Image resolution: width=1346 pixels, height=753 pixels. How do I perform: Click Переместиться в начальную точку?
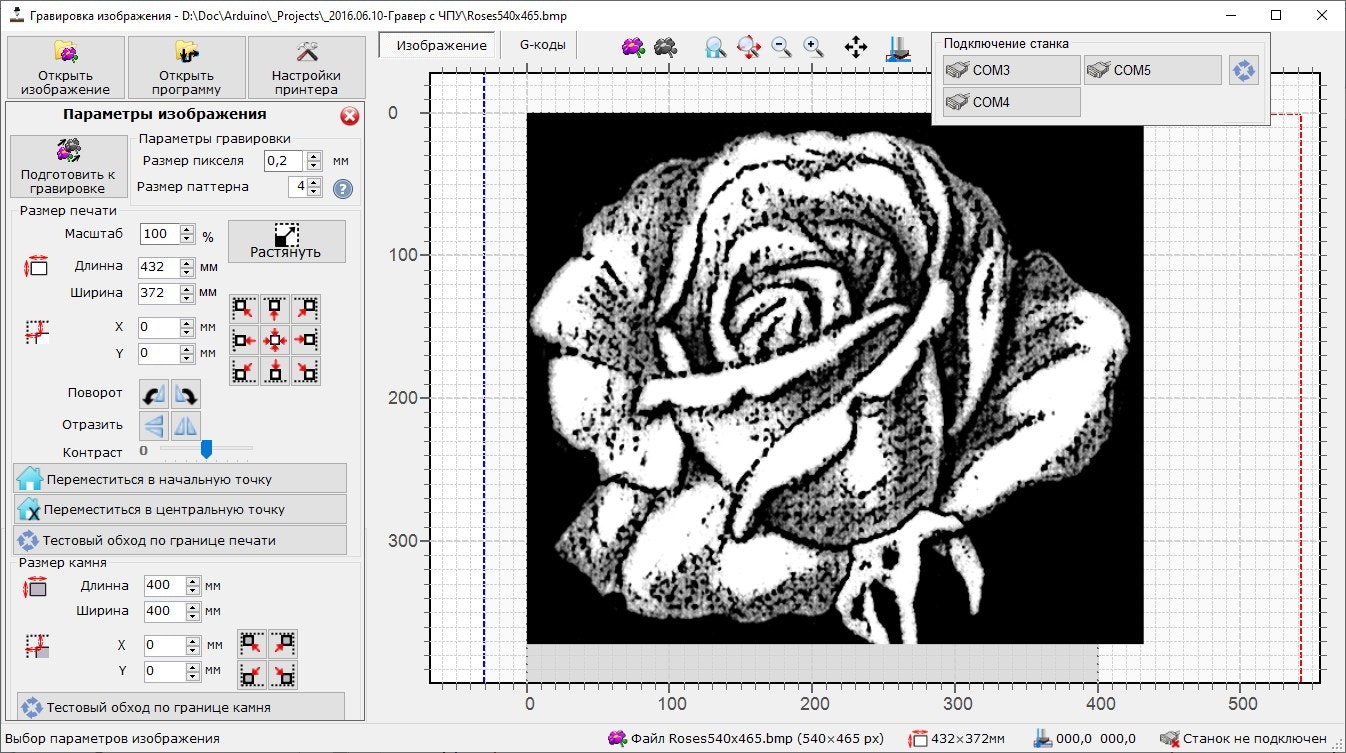click(180, 478)
